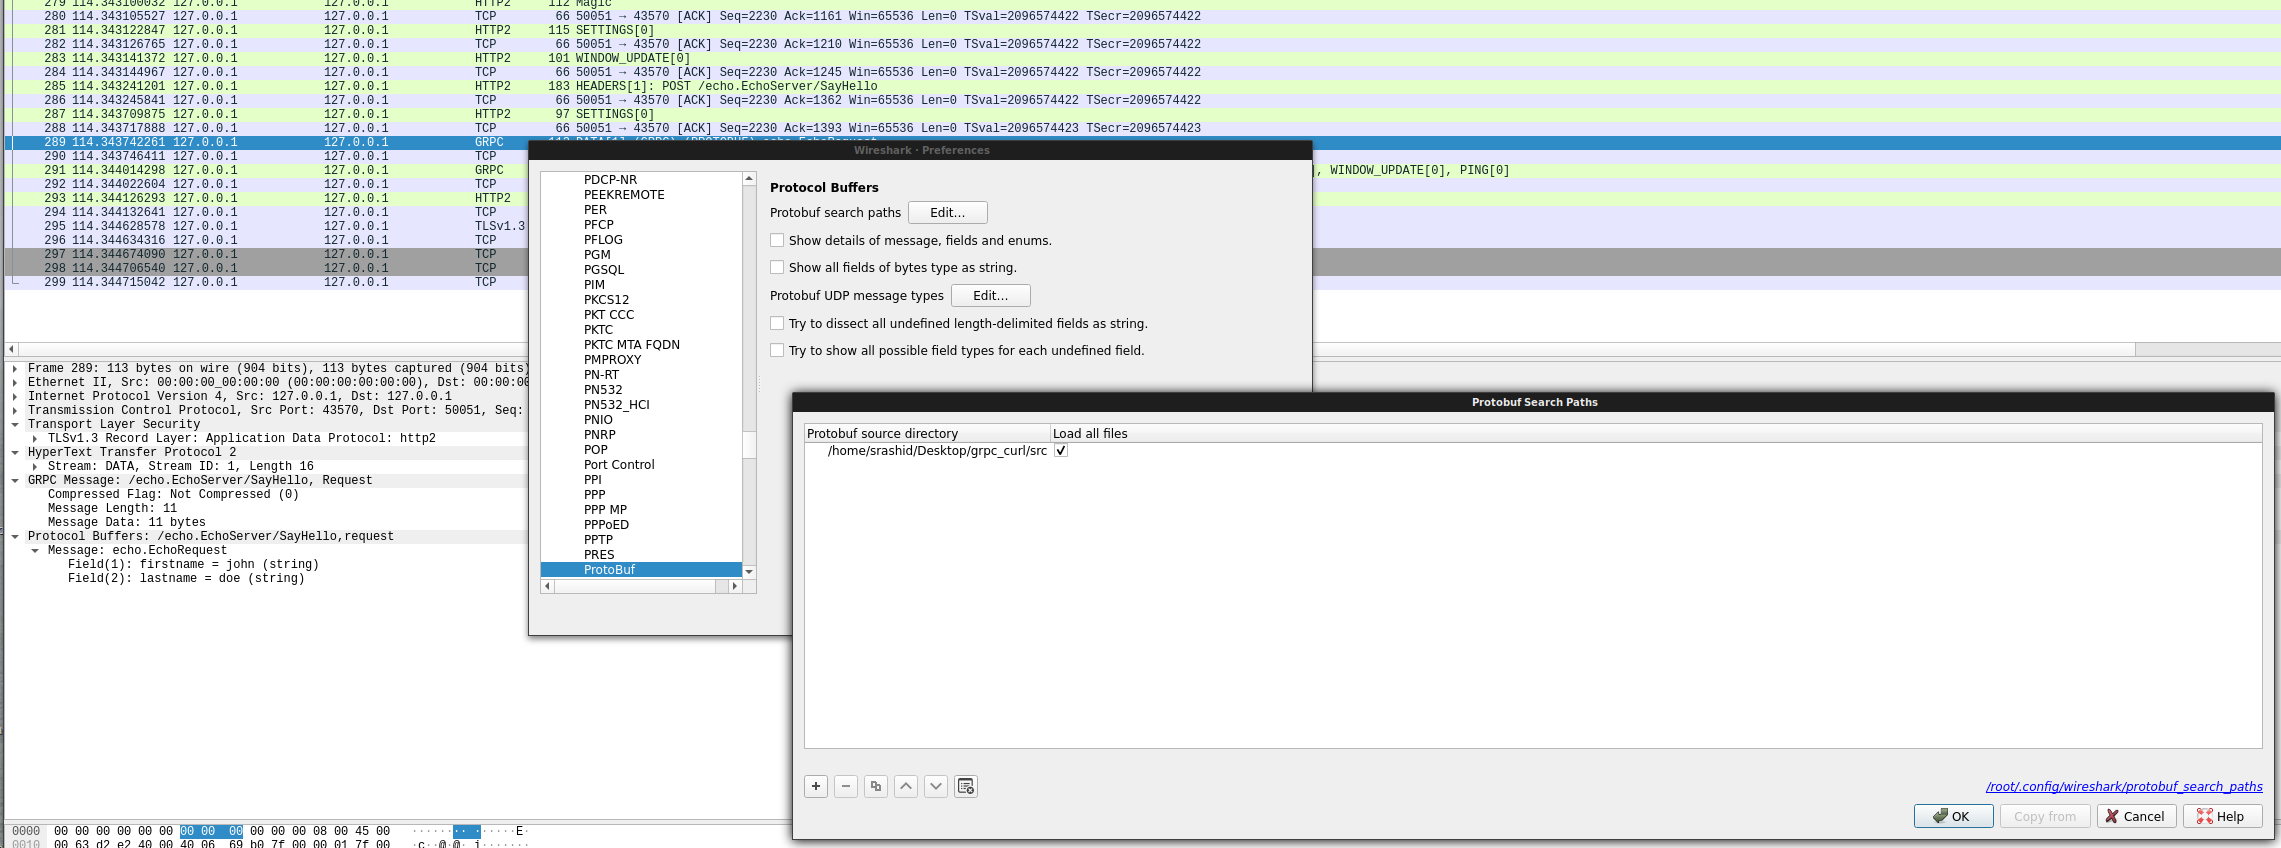The image size is (2281, 848).
Task: Remove the selected search path entry
Action: click(846, 786)
